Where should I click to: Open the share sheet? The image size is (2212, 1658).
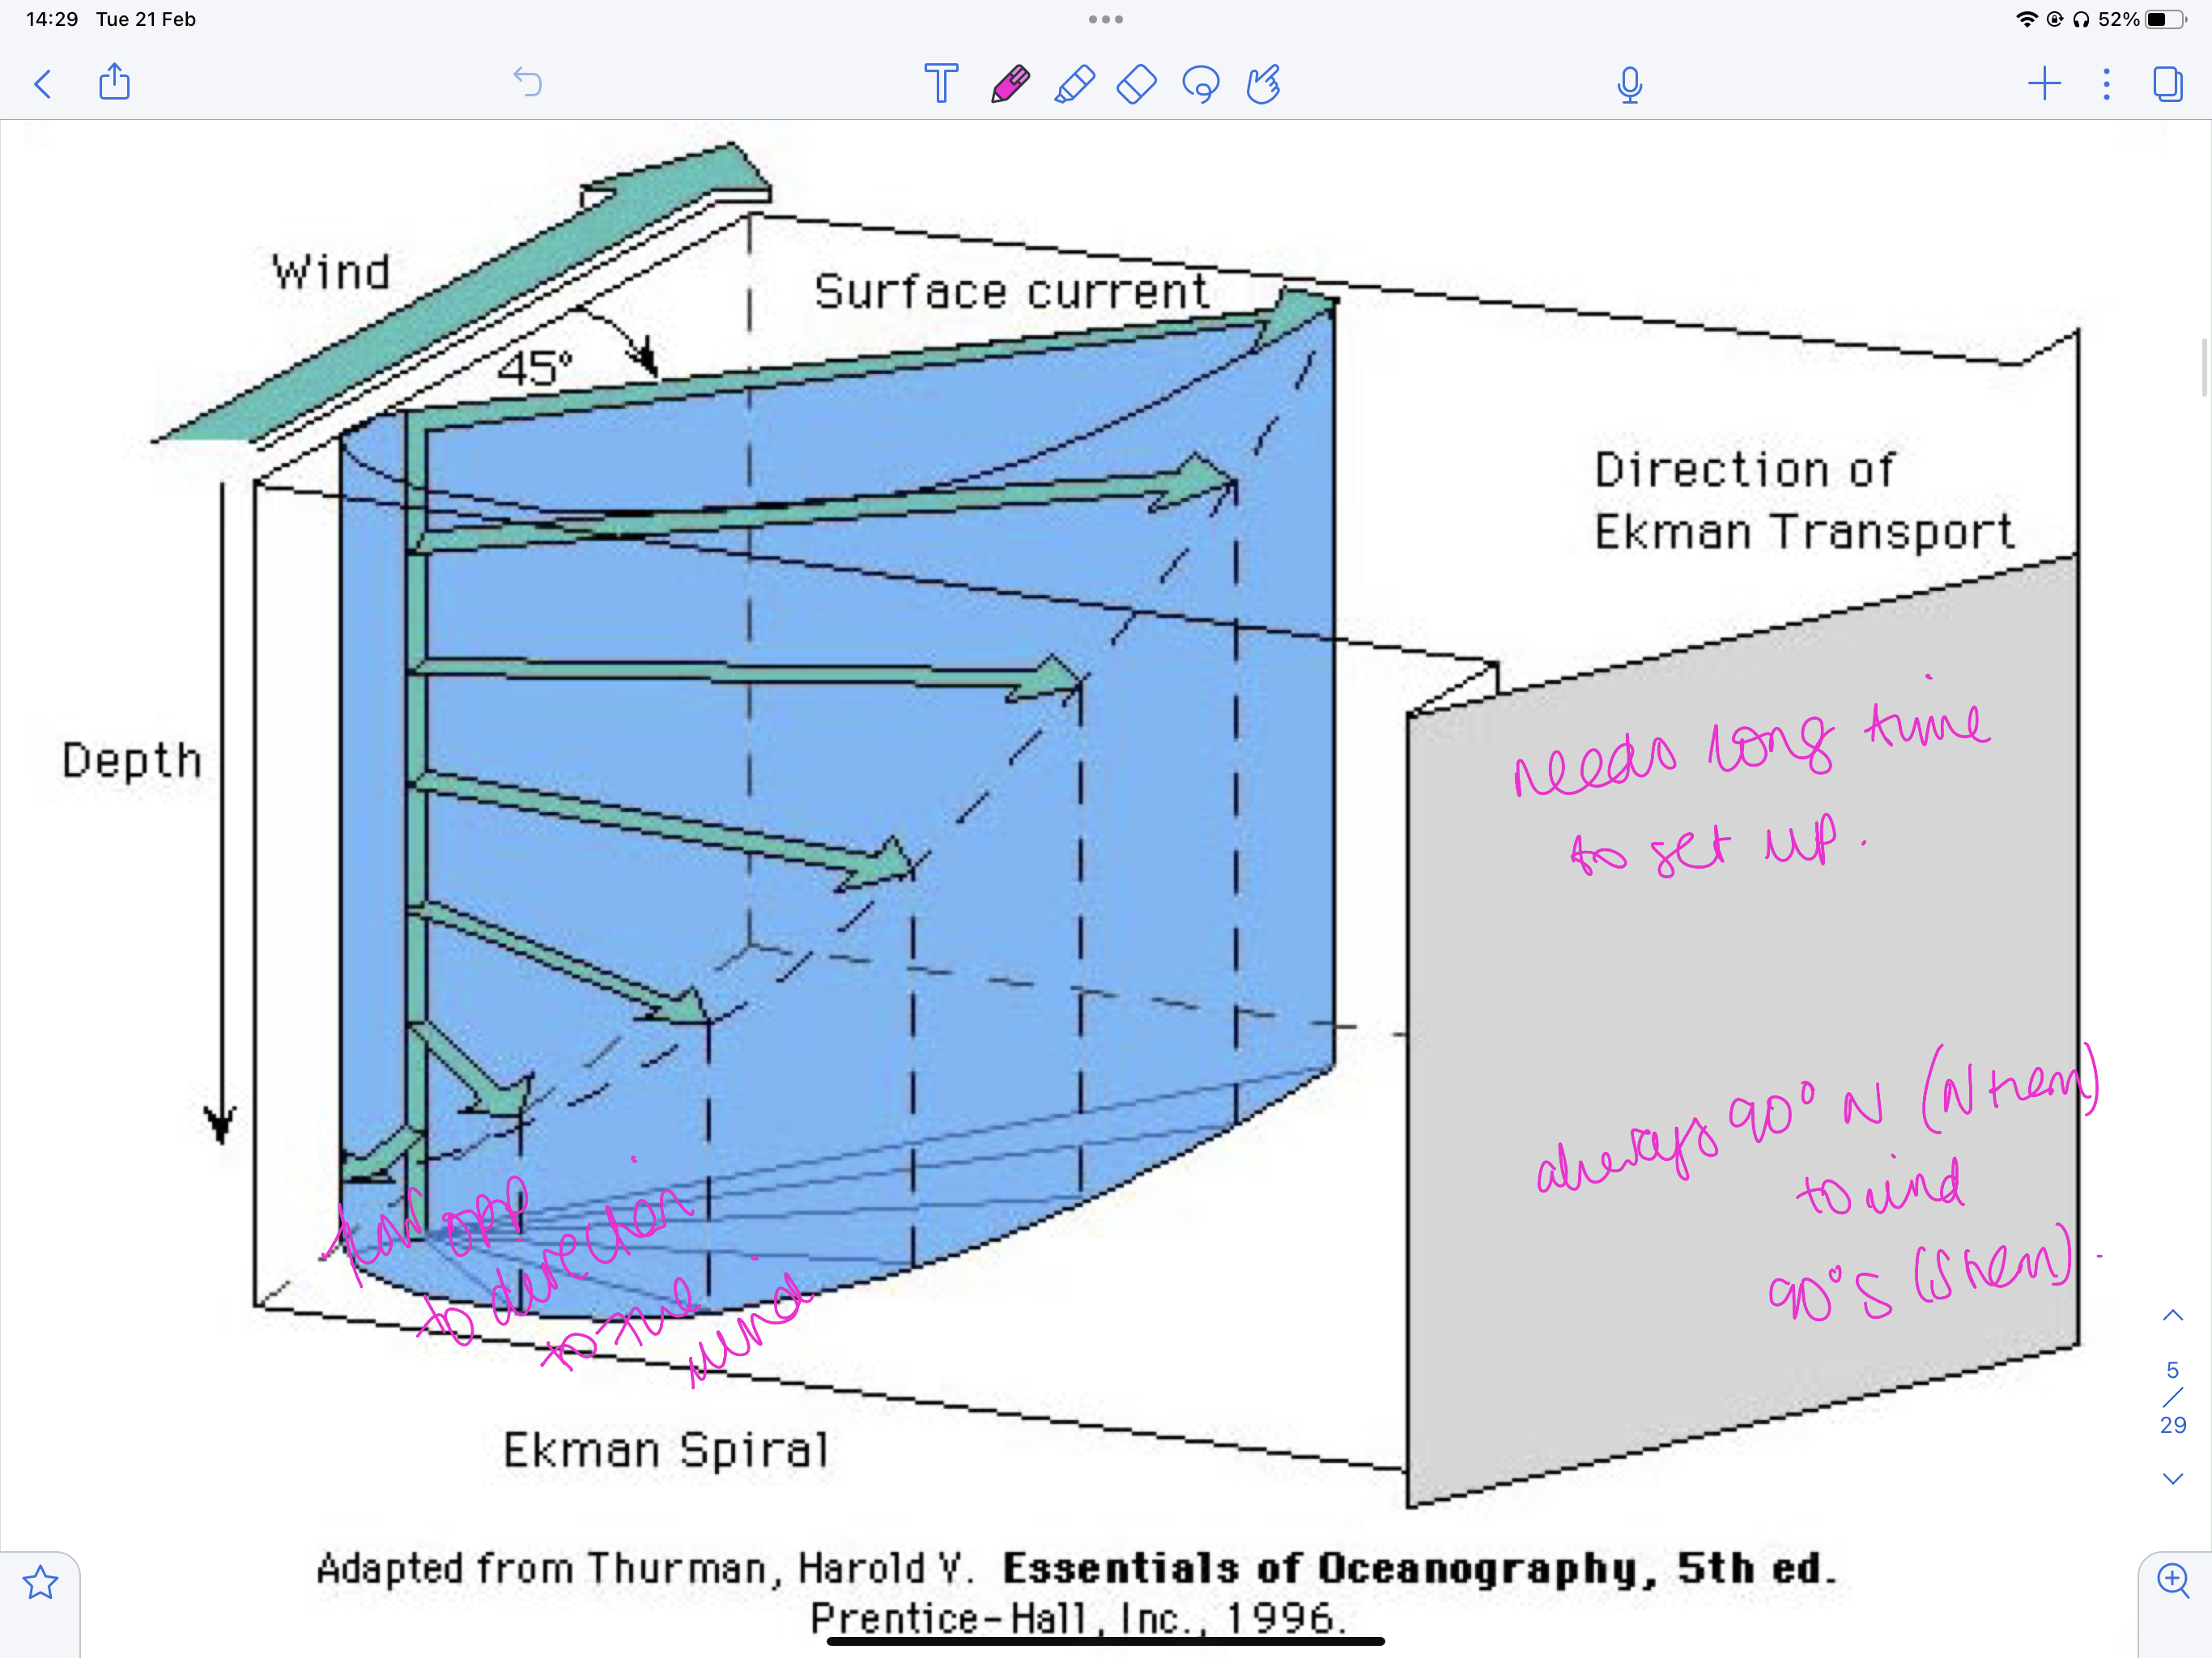(115, 82)
